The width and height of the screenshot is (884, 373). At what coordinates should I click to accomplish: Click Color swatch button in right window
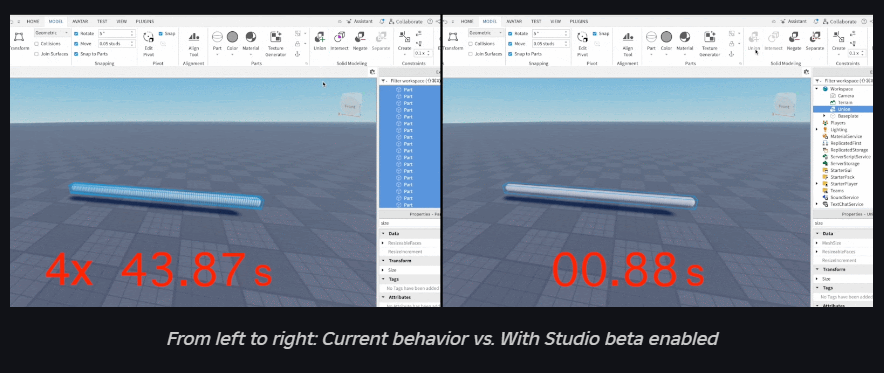click(666, 37)
